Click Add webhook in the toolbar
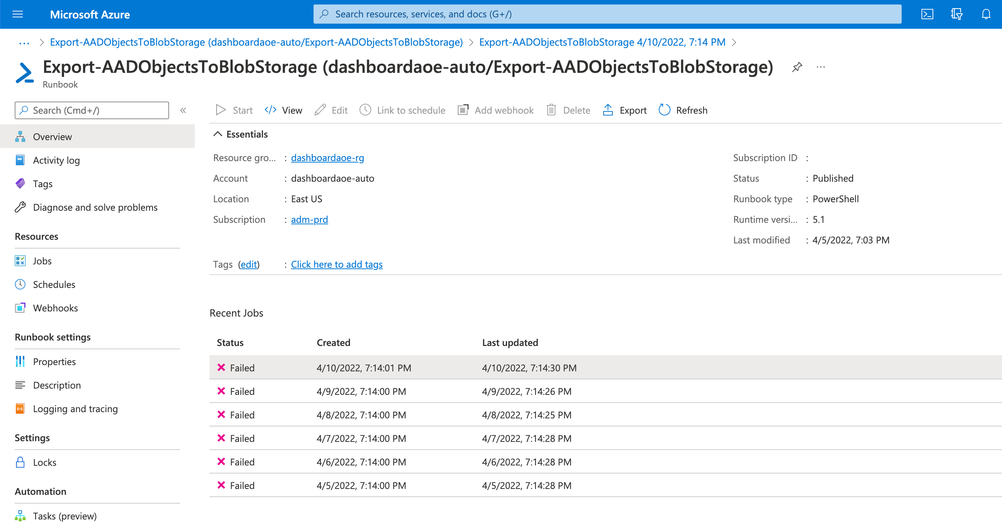 tap(495, 110)
